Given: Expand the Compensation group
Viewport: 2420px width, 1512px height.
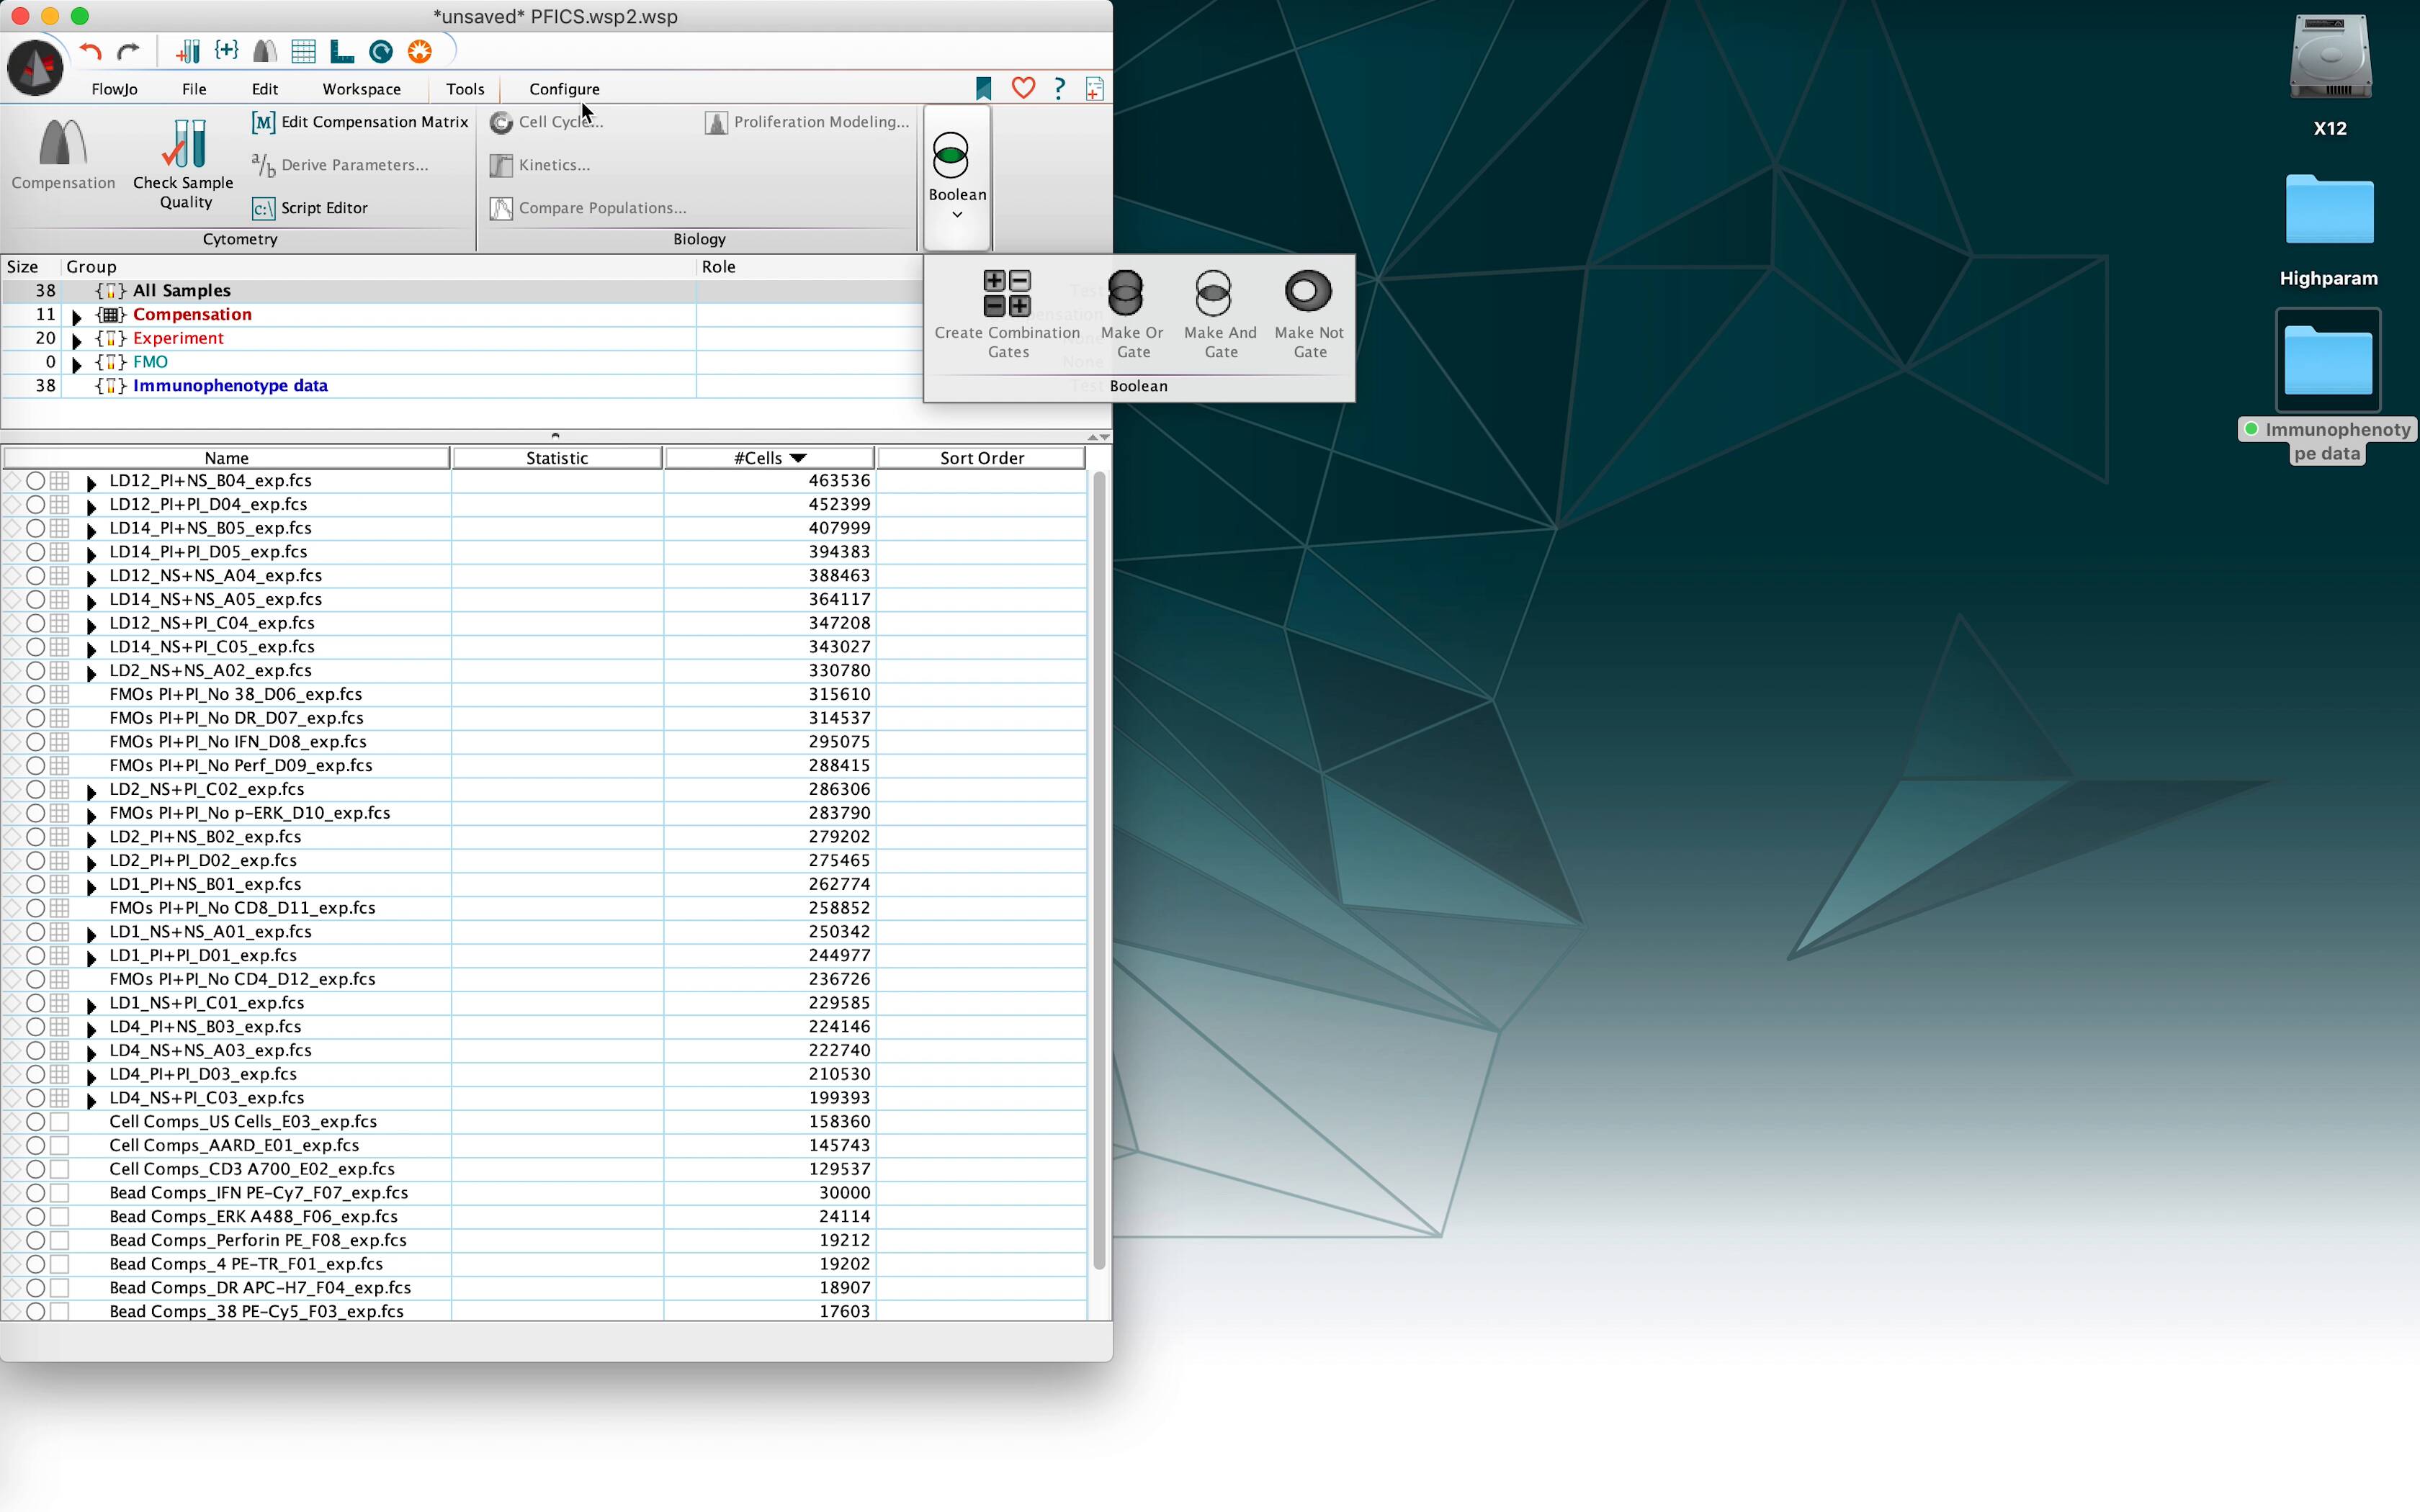Looking at the screenshot, I should click(x=77, y=316).
